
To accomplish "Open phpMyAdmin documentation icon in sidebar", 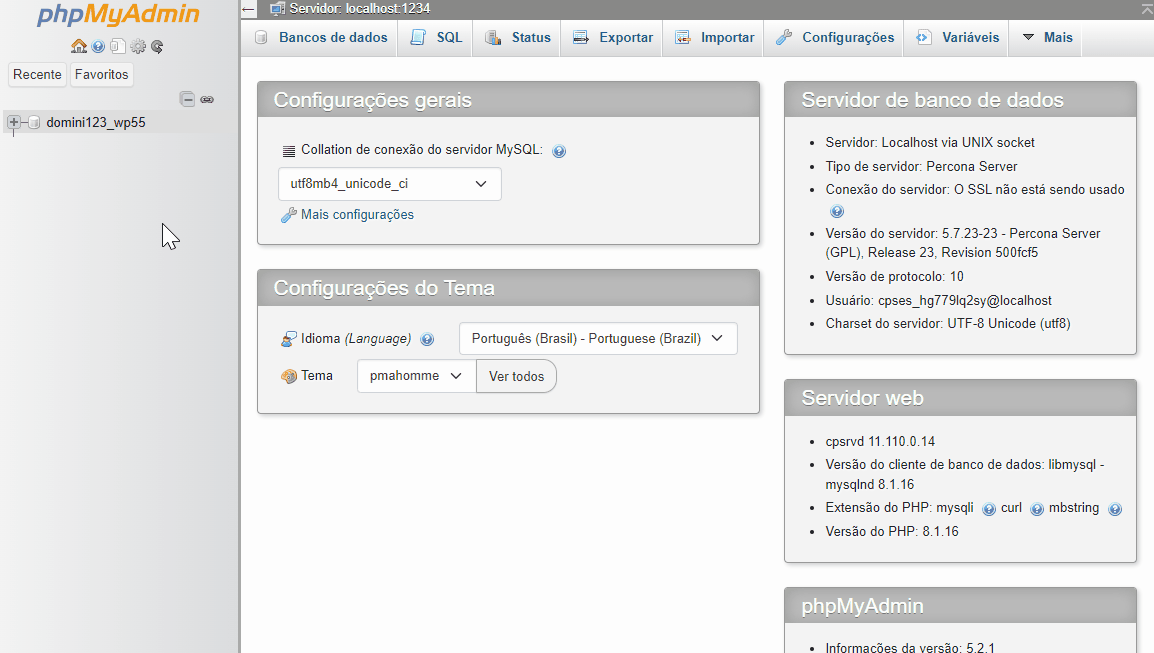I will click(98, 46).
